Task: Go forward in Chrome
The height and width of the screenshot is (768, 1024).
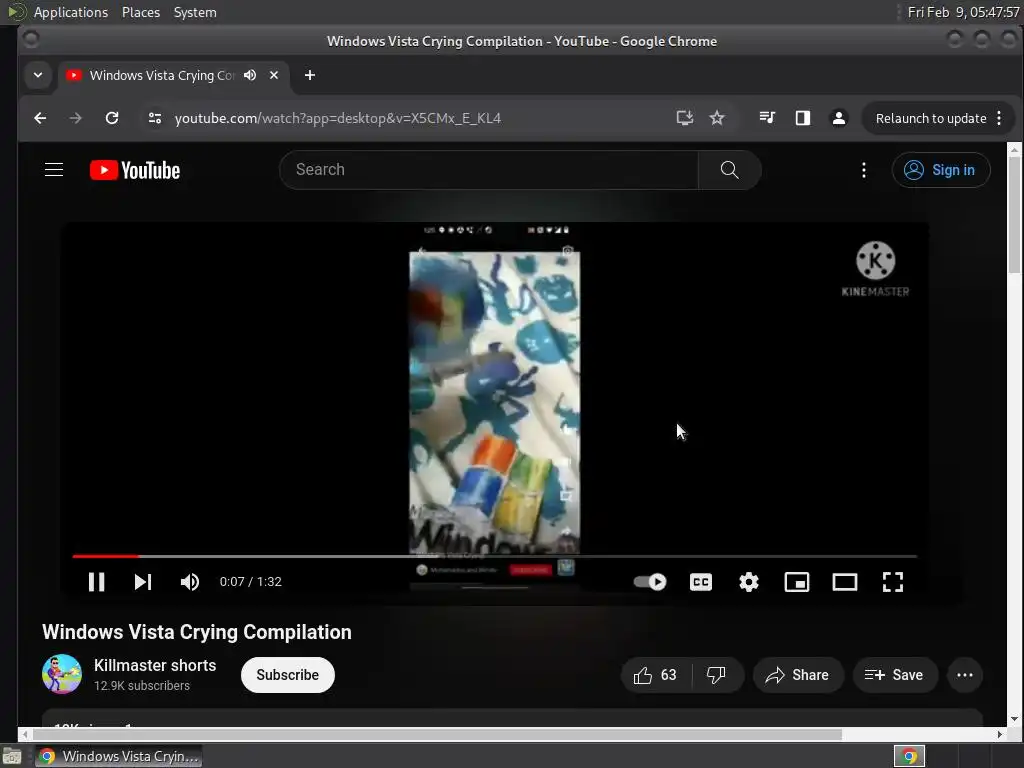Action: [76, 118]
